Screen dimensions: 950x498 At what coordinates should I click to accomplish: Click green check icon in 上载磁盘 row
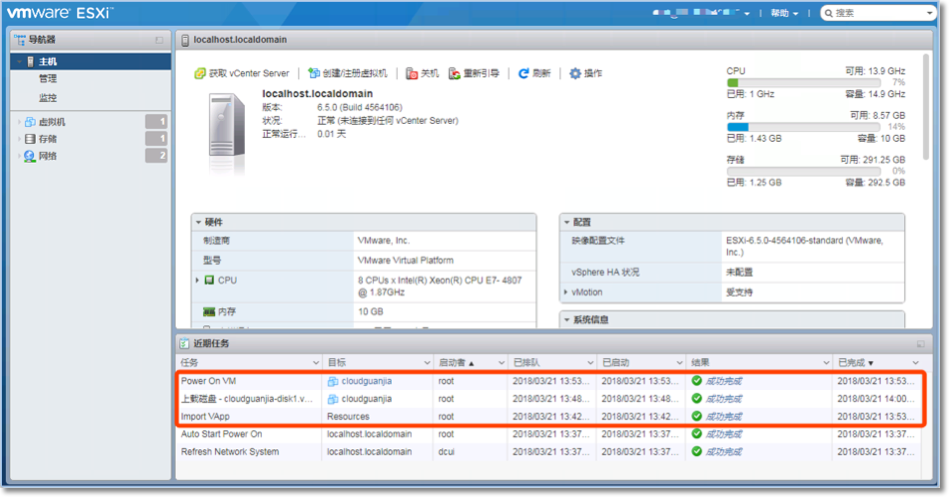click(x=697, y=398)
